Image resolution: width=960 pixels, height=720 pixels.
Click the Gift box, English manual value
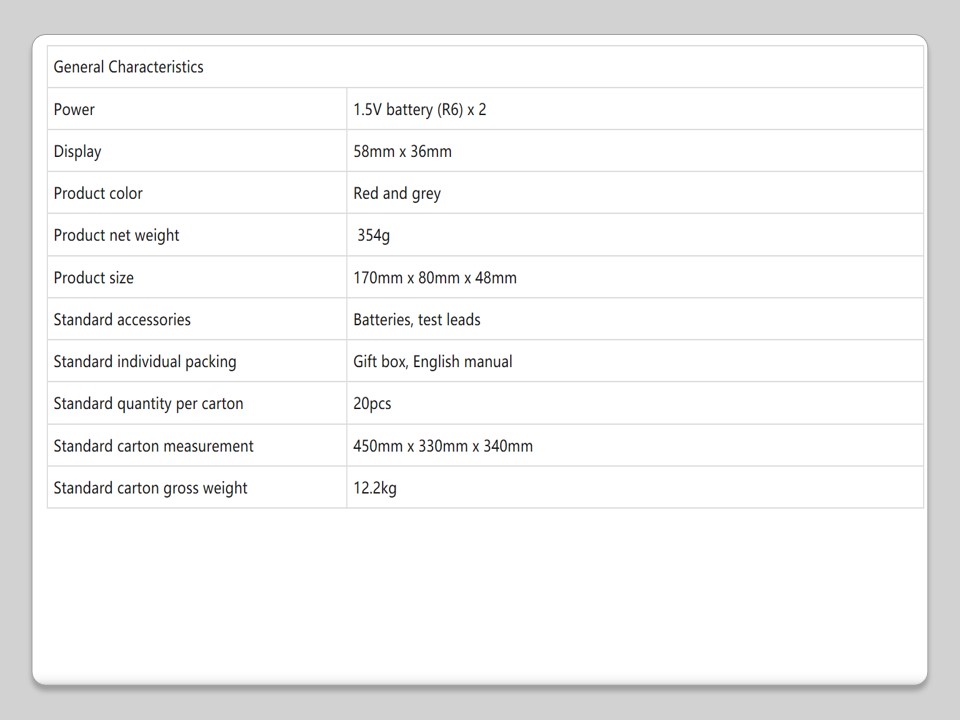(x=432, y=362)
